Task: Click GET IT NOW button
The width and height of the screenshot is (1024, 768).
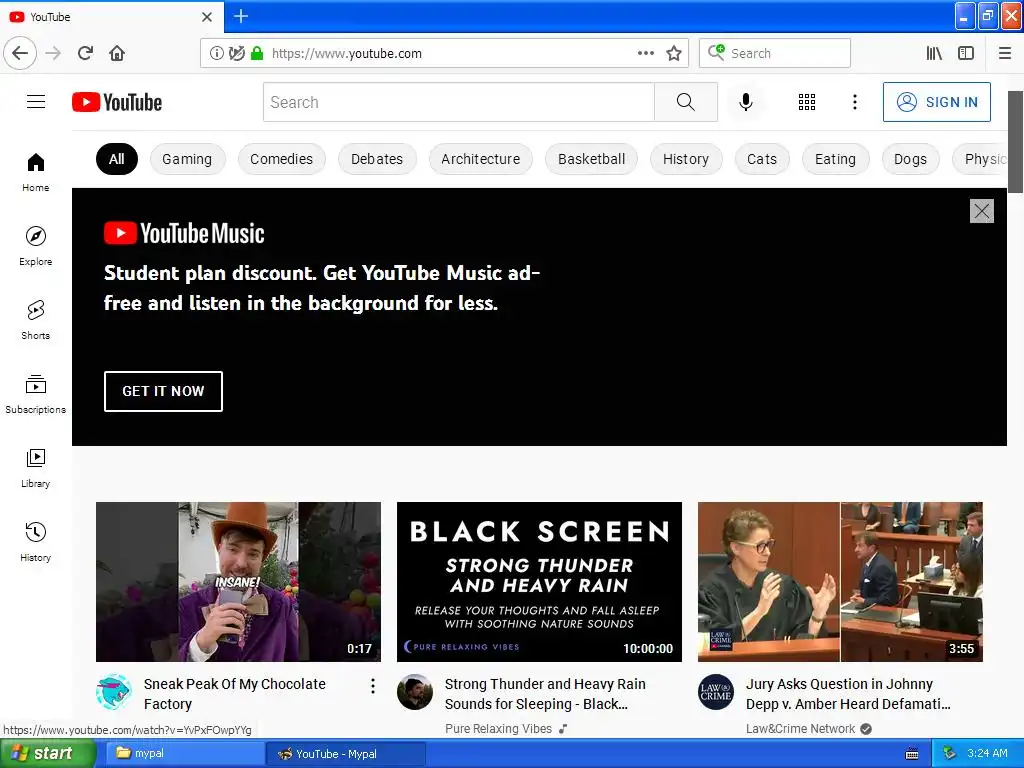Action: (x=163, y=391)
